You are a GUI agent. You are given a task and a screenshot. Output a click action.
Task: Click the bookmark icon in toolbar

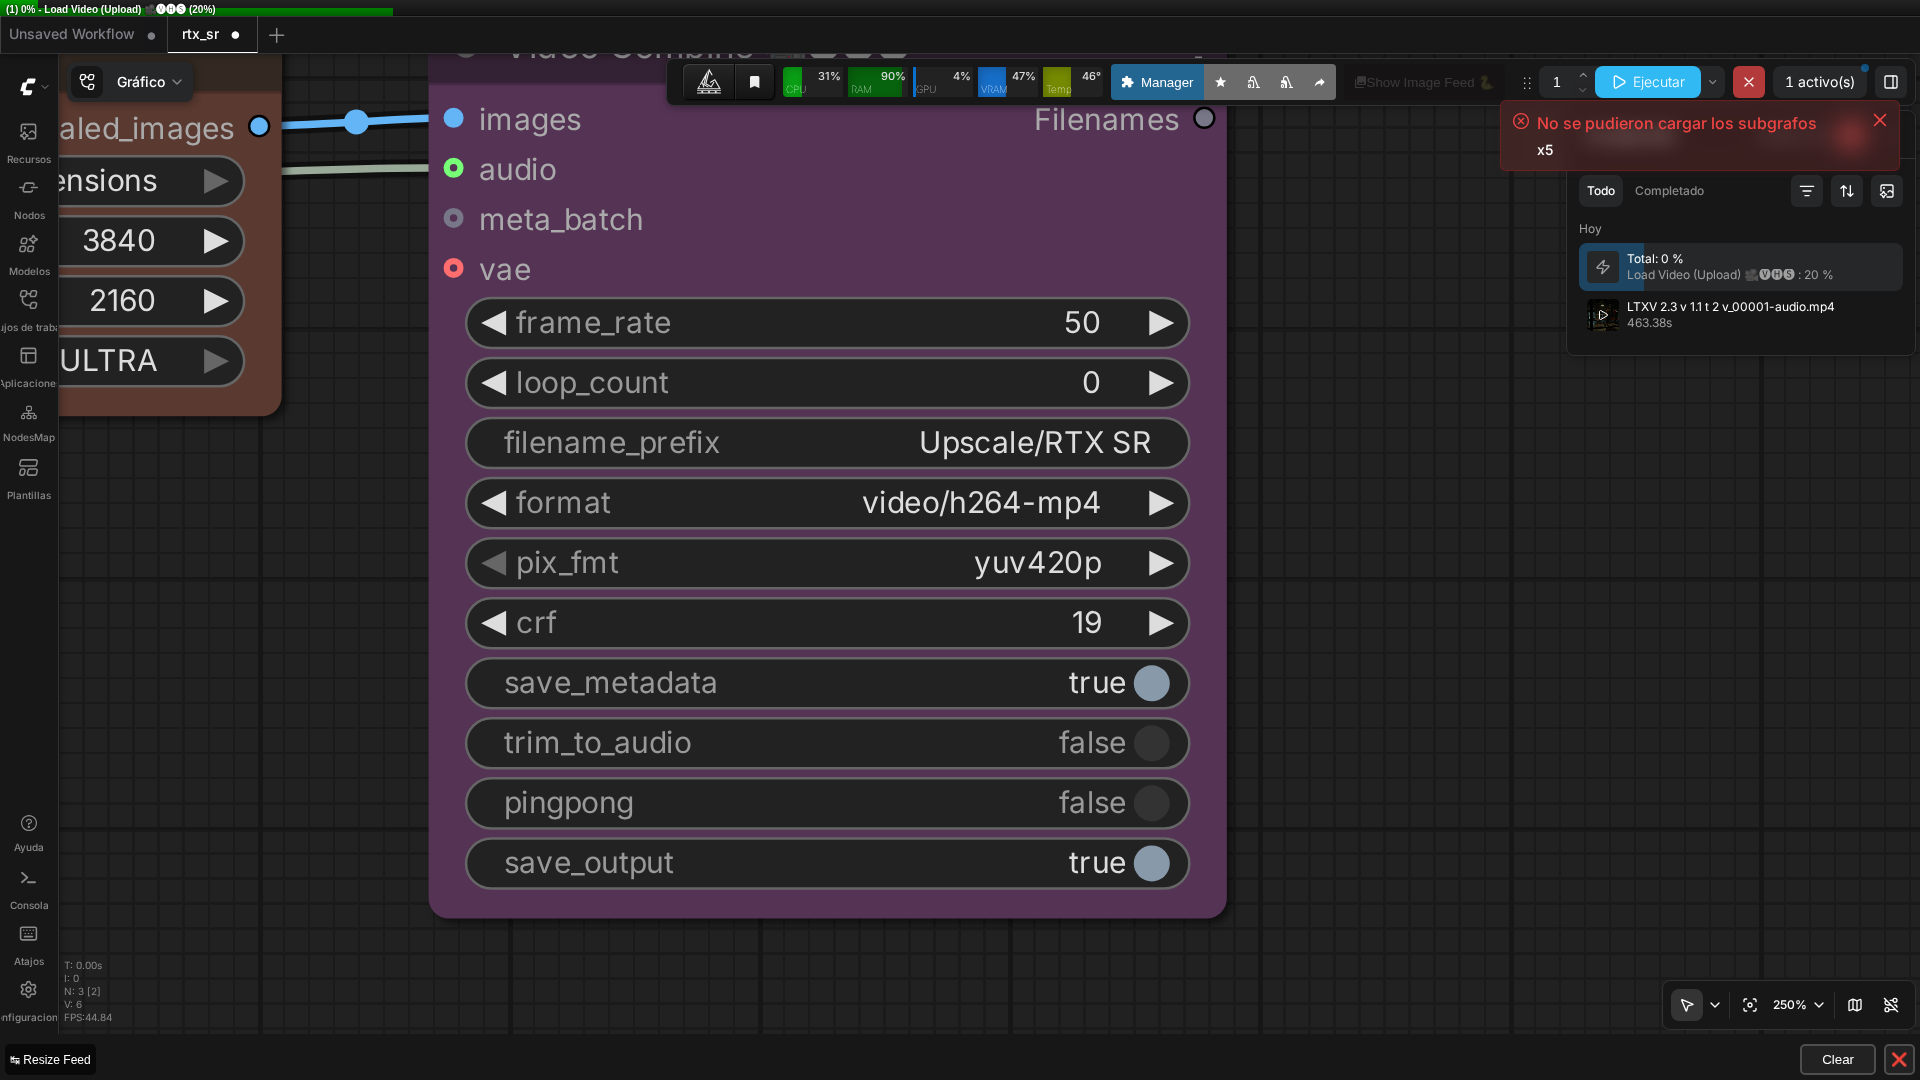(755, 82)
